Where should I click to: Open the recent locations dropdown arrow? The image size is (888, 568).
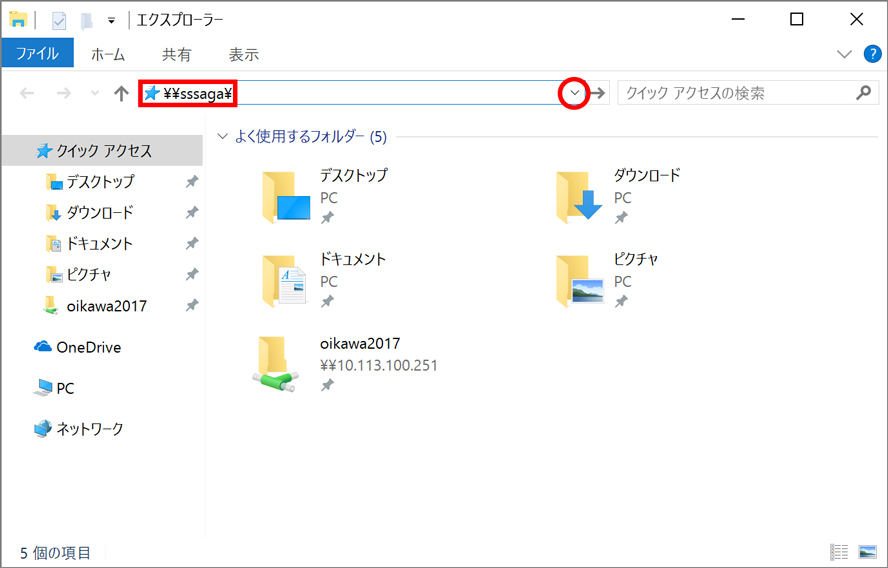point(95,93)
